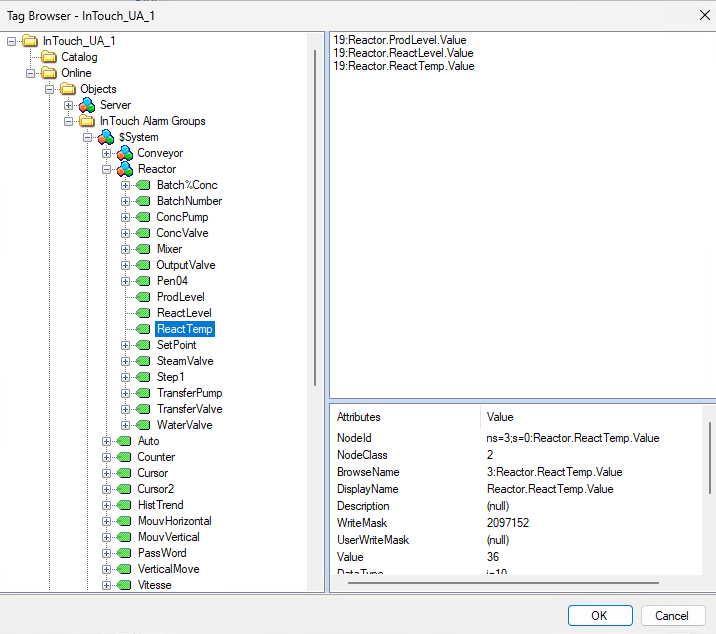Expand the Step1 tag node
This screenshot has width=716, height=634.
point(125,377)
